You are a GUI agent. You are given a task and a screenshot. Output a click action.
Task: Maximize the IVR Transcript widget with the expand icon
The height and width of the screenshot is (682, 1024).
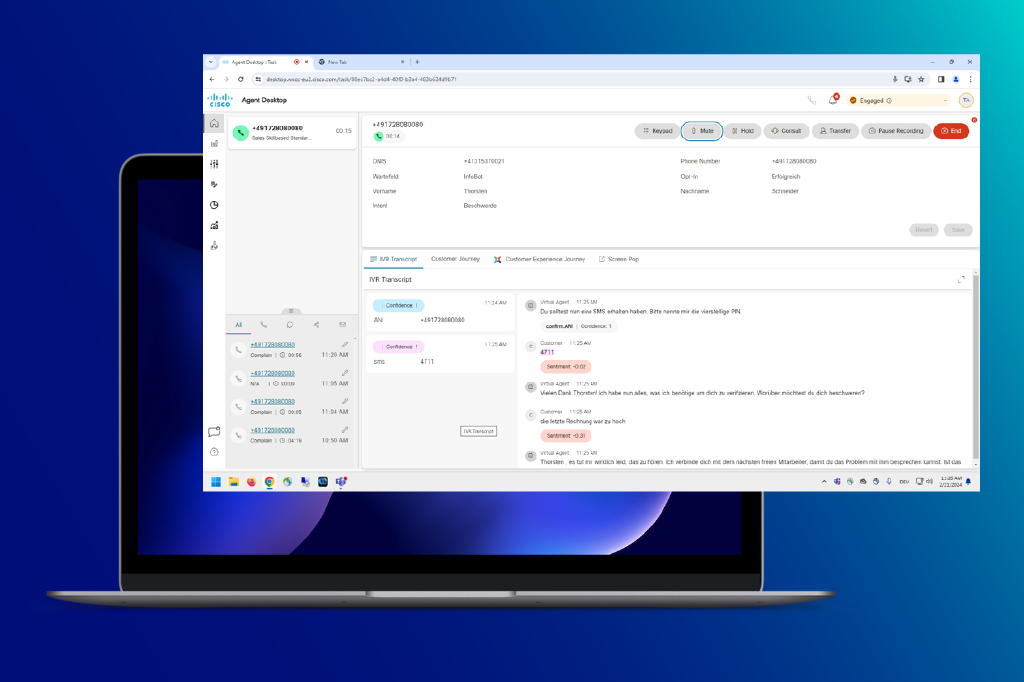pos(961,280)
